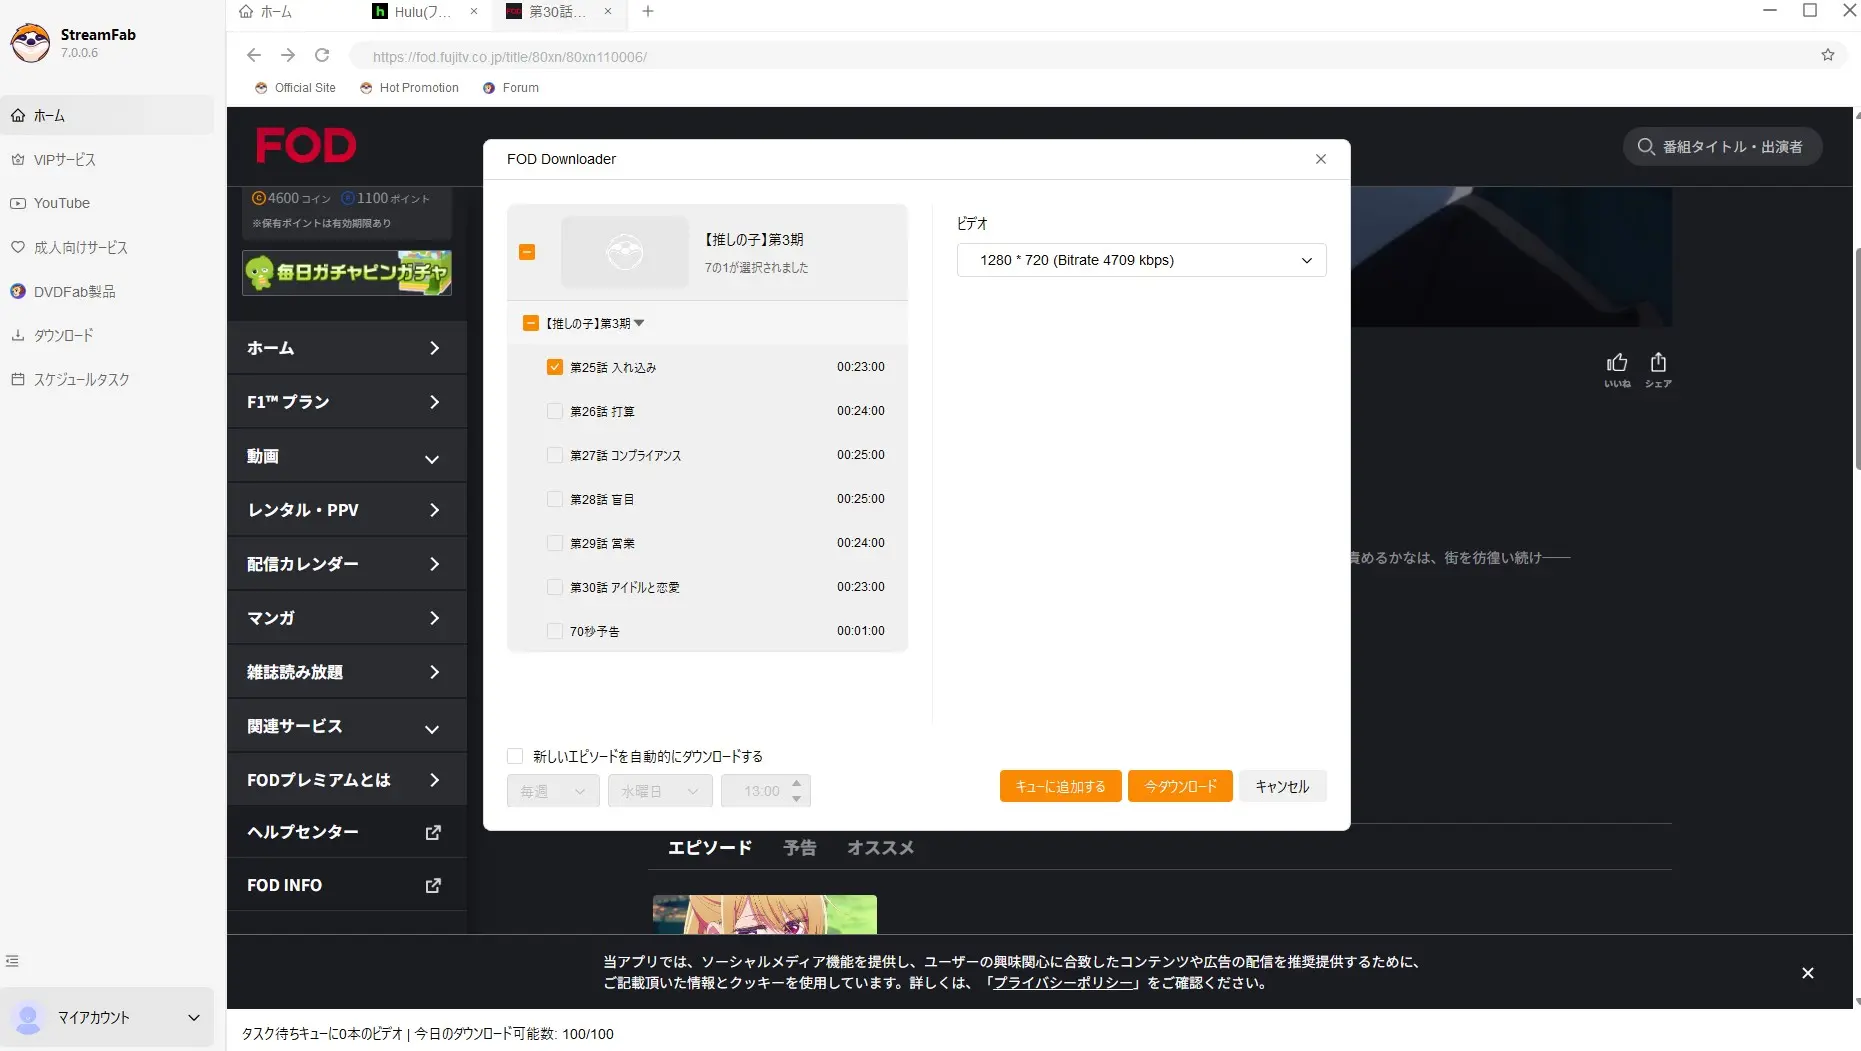Switch to the エピソード tab
This screenshot has width=1861, height=1051.
point(710,848)
